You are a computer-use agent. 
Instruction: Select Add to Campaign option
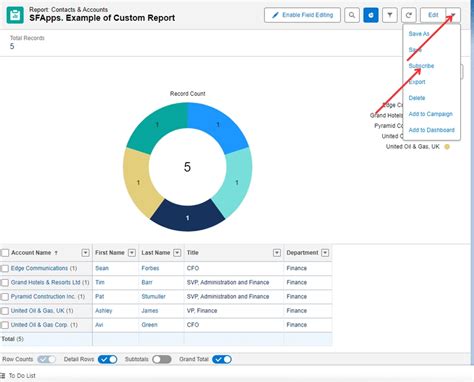tap(430, 114)
